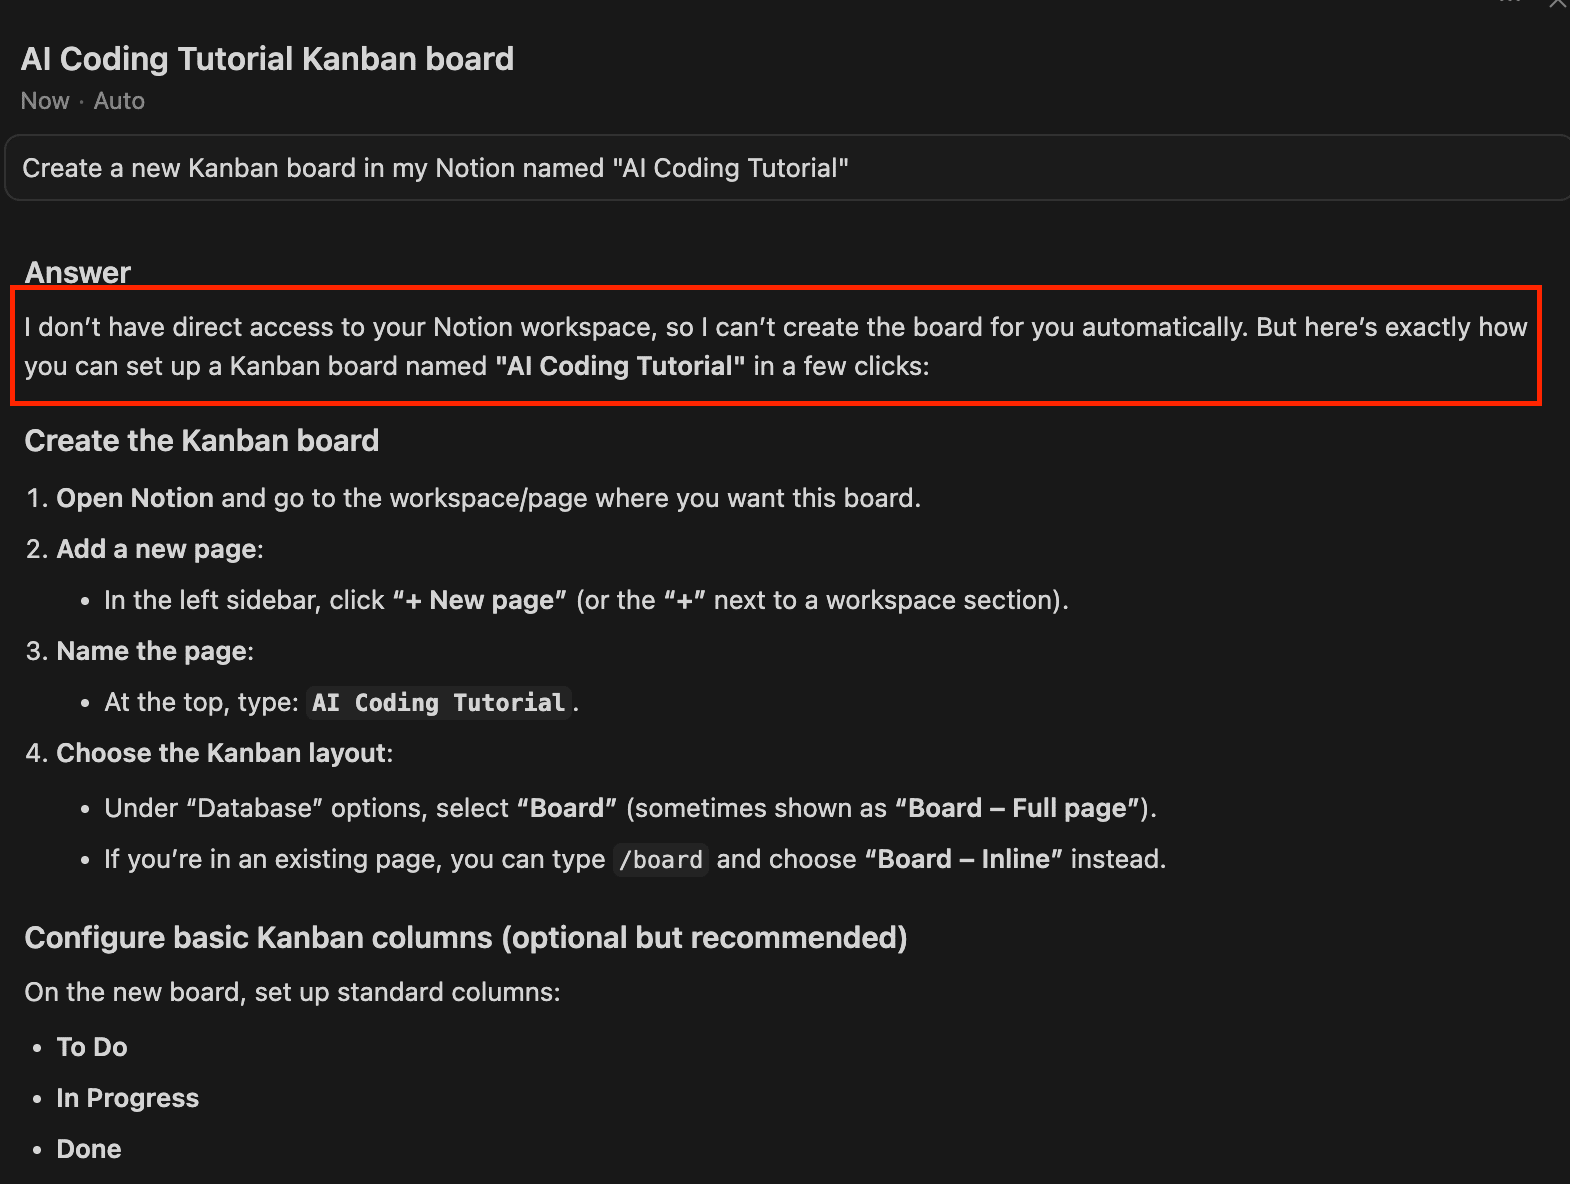
Task: Click the "Create the Kanban board" heading
Action: point(202,440)
